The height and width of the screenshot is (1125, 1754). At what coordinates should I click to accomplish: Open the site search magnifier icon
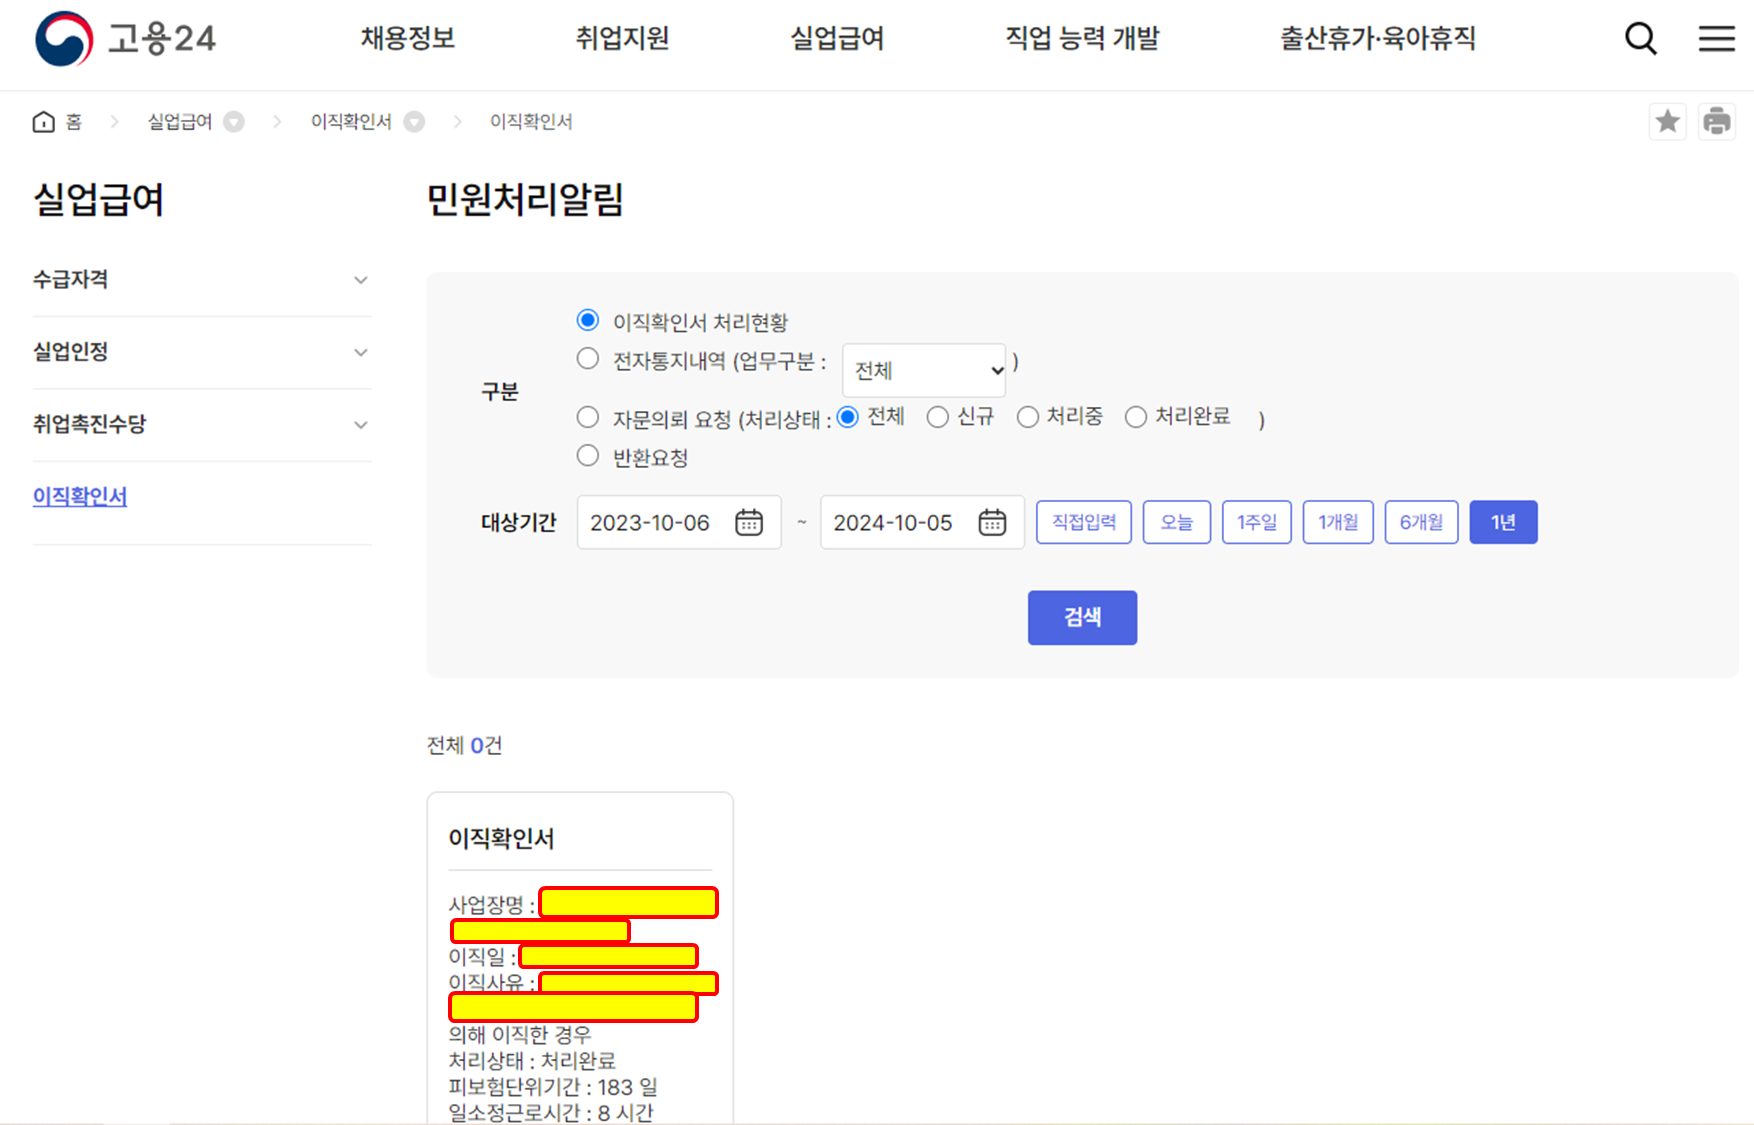click(x=1640, y=38)
